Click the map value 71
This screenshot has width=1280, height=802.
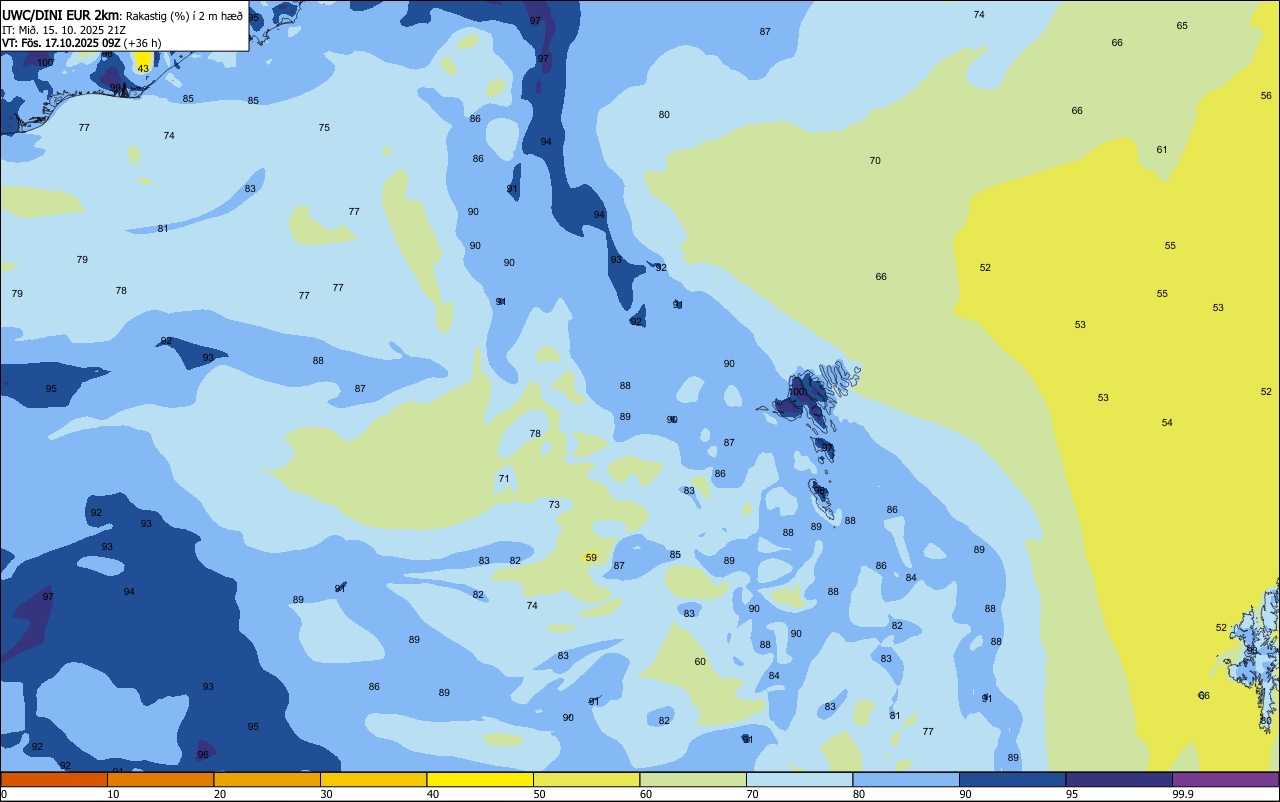tap(504, 479)
